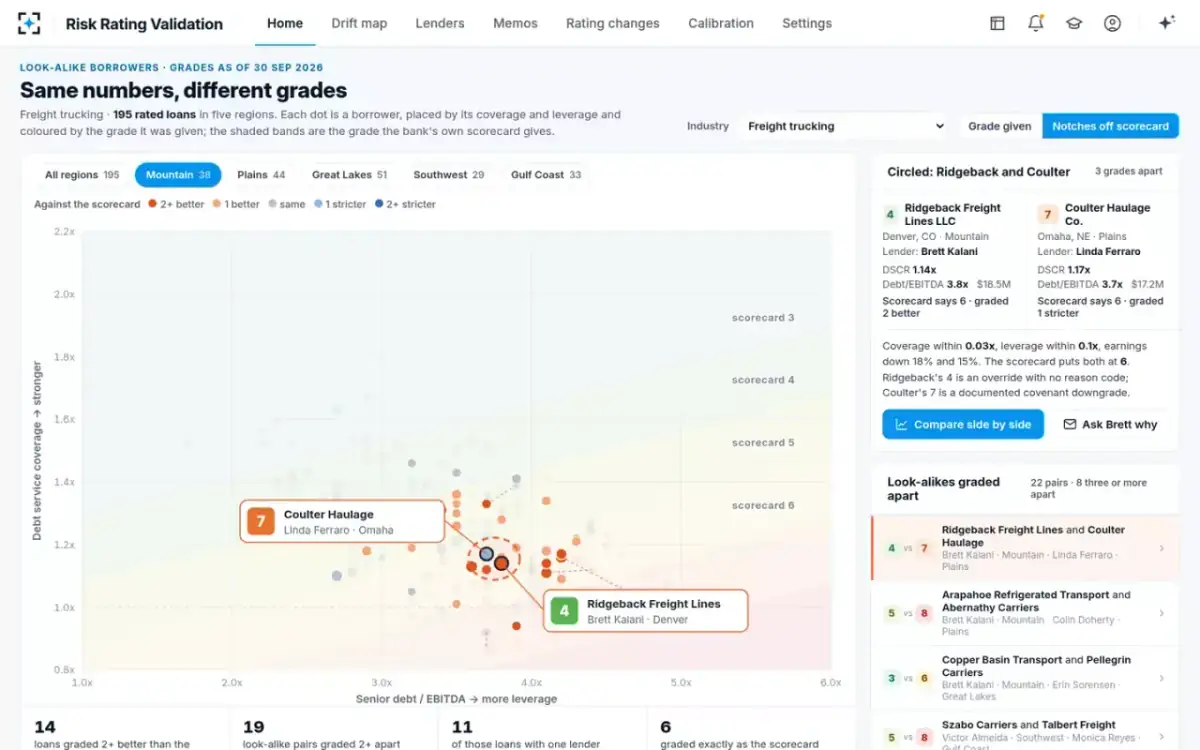
Task: Click the grade 7 badge of Coulter Haulage Co.
Action: pyautogui.click(x=1046, y=214)
